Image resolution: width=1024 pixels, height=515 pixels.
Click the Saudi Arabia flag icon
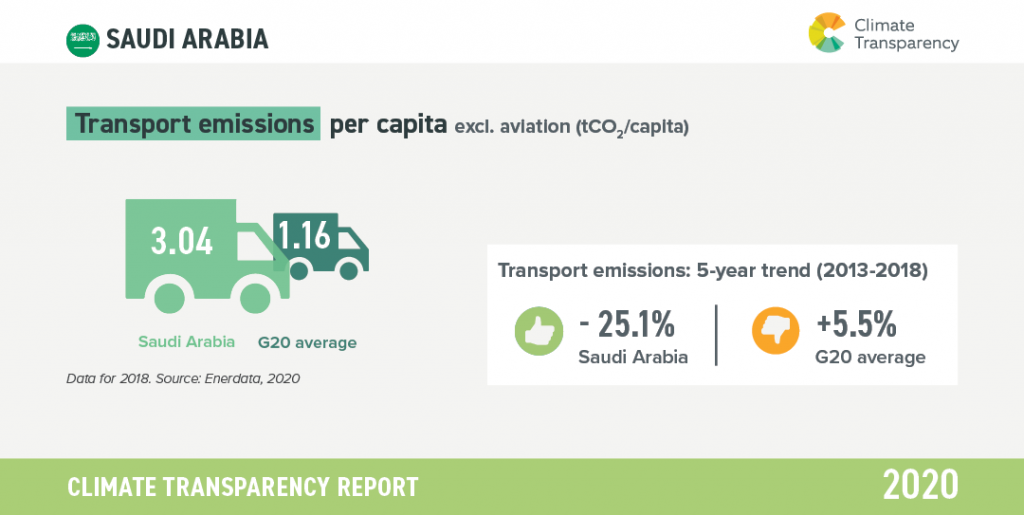tap(83, 39)
